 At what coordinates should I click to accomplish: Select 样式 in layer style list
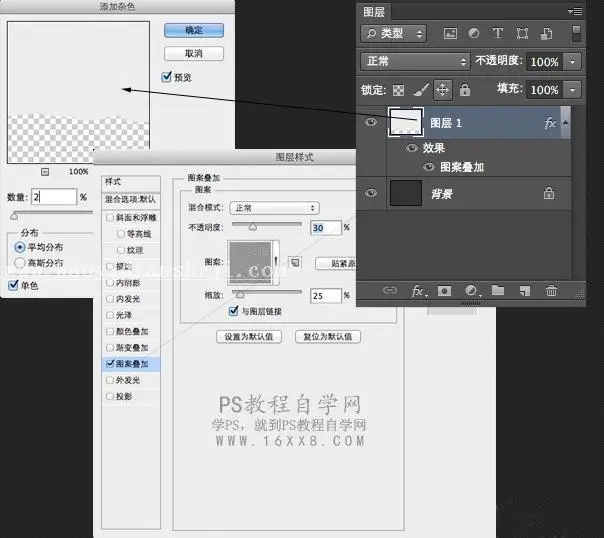coord(131,182)
